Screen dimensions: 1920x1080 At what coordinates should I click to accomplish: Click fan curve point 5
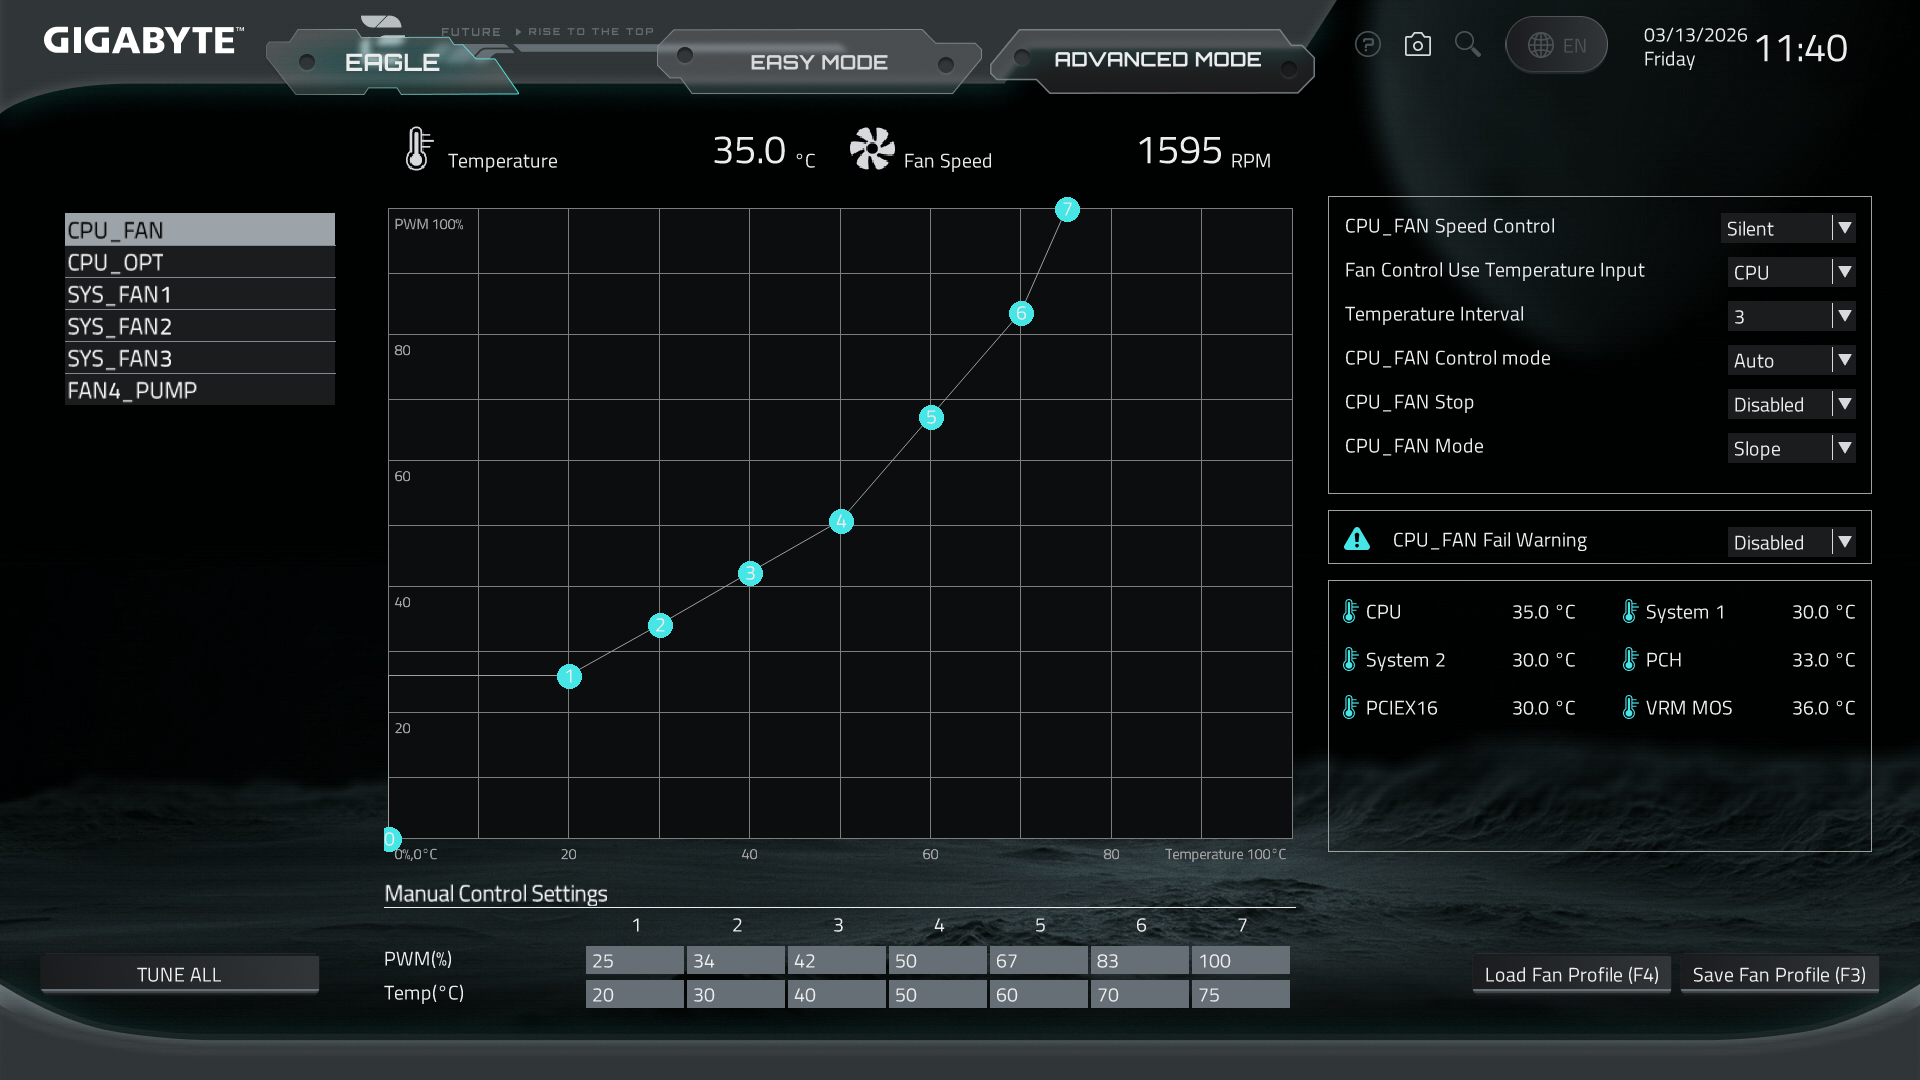(931, 417)
